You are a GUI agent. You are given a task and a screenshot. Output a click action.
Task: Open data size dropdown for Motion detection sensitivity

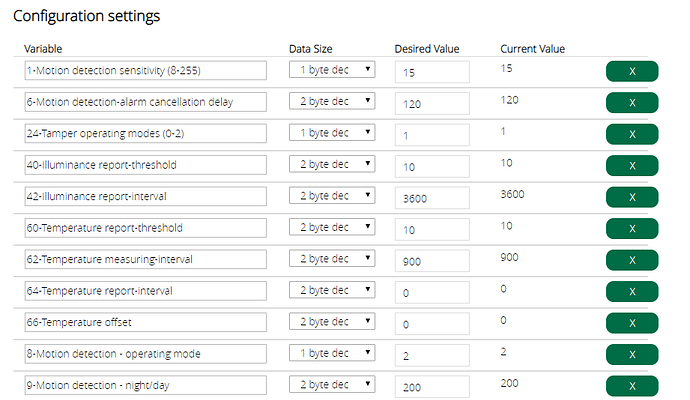coord(332,70)
